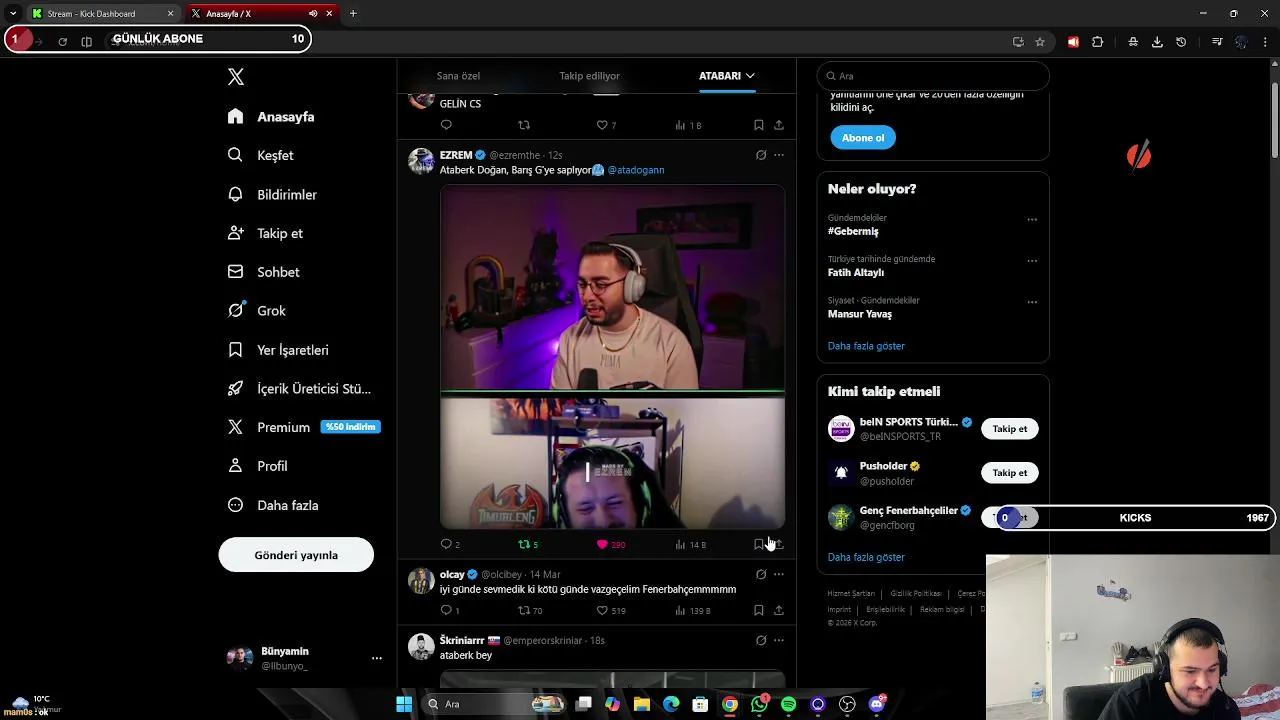Ask Grok about EZREM's tweet
Screen dimensions: 1280x720
[x=761, y=155]
